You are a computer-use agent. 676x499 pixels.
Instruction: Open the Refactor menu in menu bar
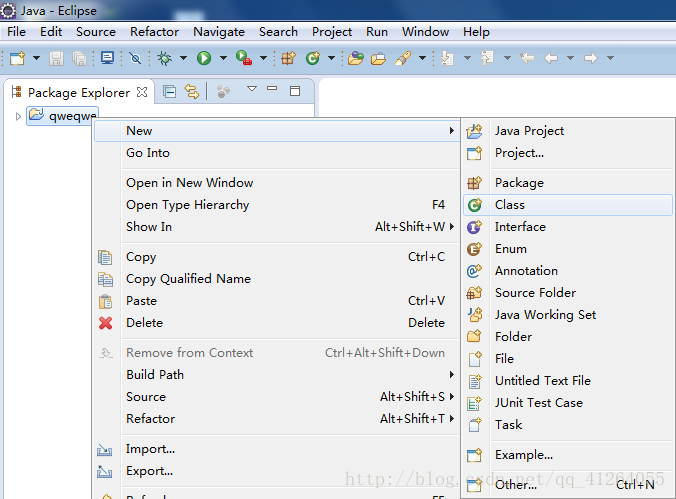pos(154,32)
